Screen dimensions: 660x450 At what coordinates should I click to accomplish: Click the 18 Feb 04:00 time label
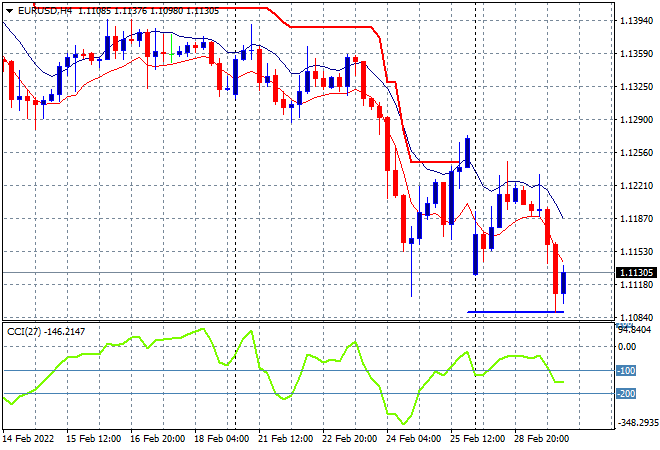click(221, 439)
